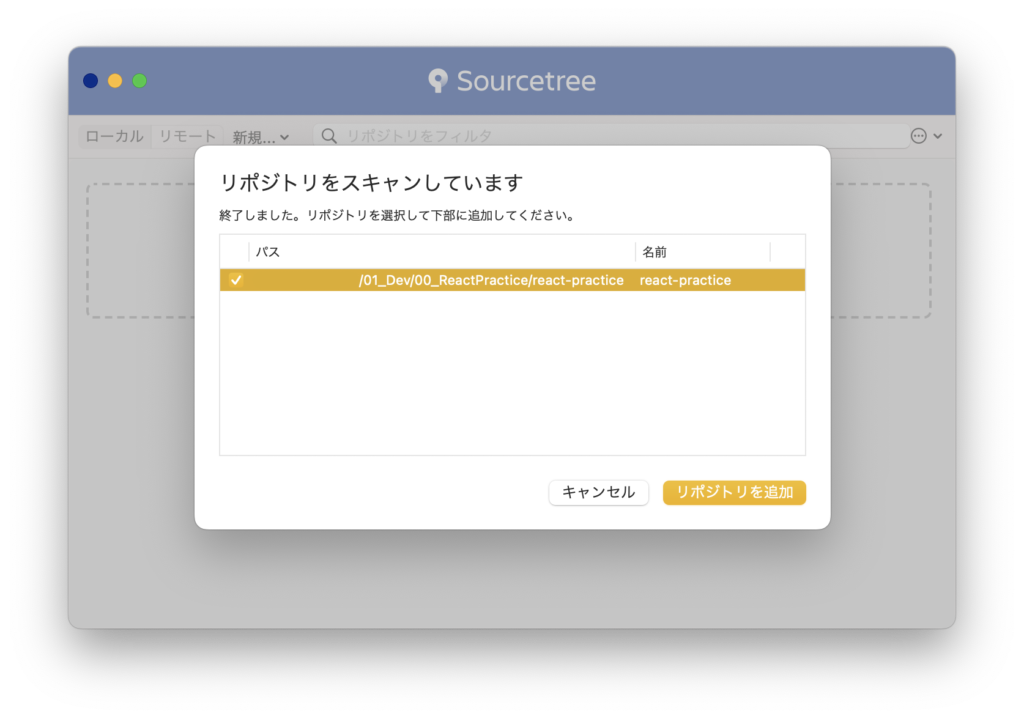Sort by the 名前 column header
1024x719 pixels.
(x=703, y=252)
